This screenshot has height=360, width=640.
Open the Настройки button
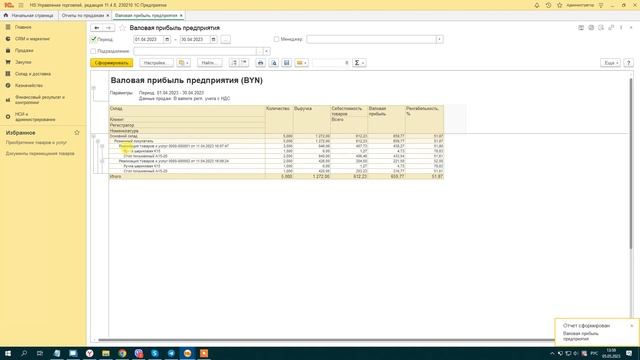click(x=156, y=63)
